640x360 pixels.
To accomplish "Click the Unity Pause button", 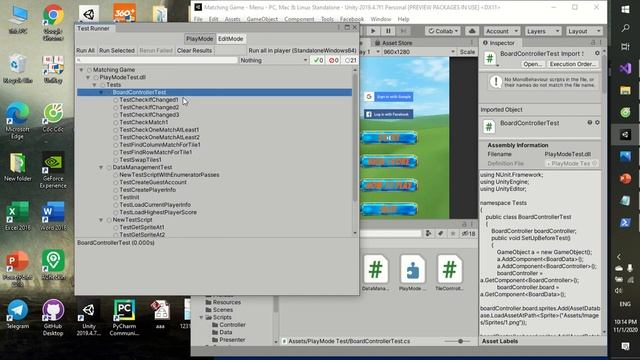I will (x=388, y=31).
